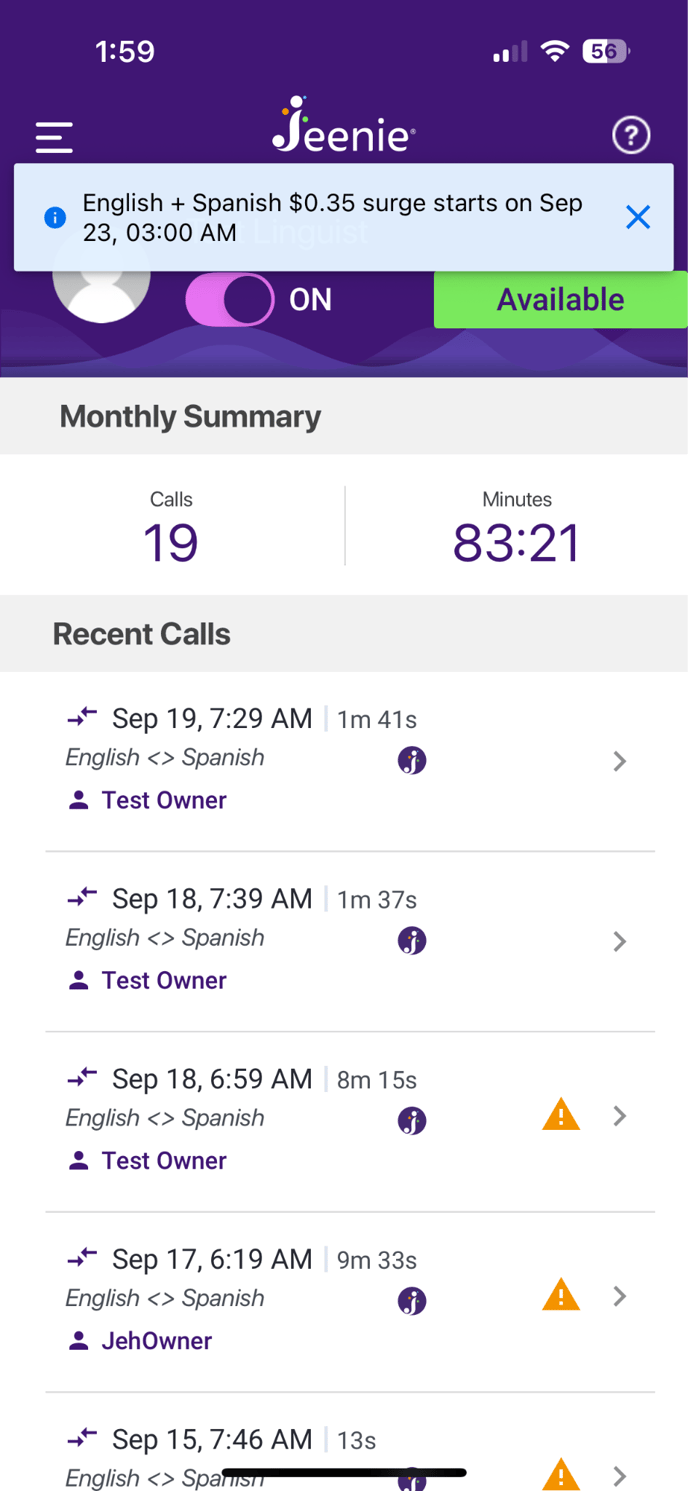Click the blue info icon in banner
The width and height of the screenshot is (688, 1491).
tap(55, 217)
